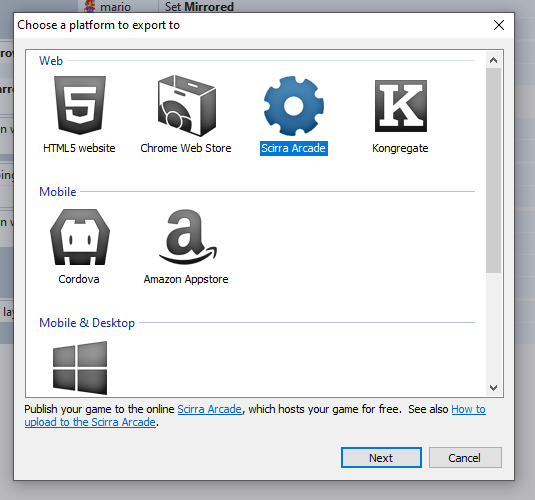The width and height of the screenshot is (535, 500).
Task: Open the Scirra Arcade hyperlink
Action: (x=209, y=409)
